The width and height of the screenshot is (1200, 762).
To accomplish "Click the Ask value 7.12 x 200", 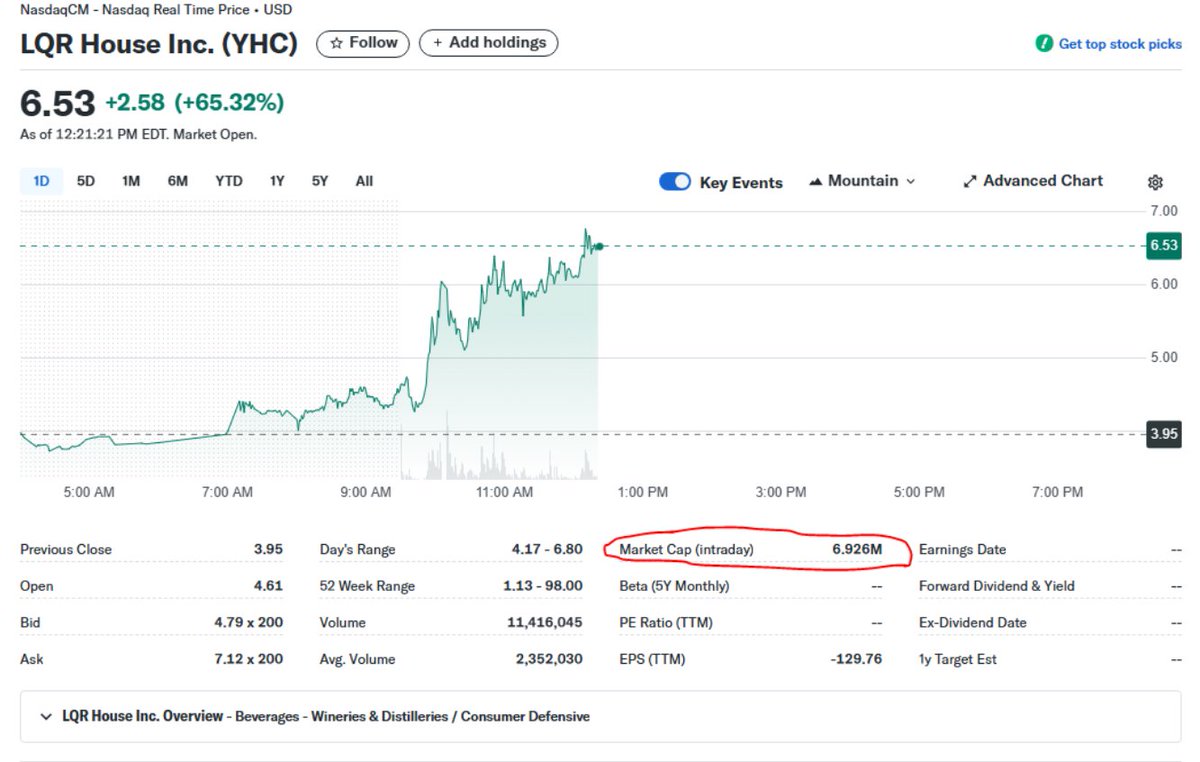I will pos(248,659).
